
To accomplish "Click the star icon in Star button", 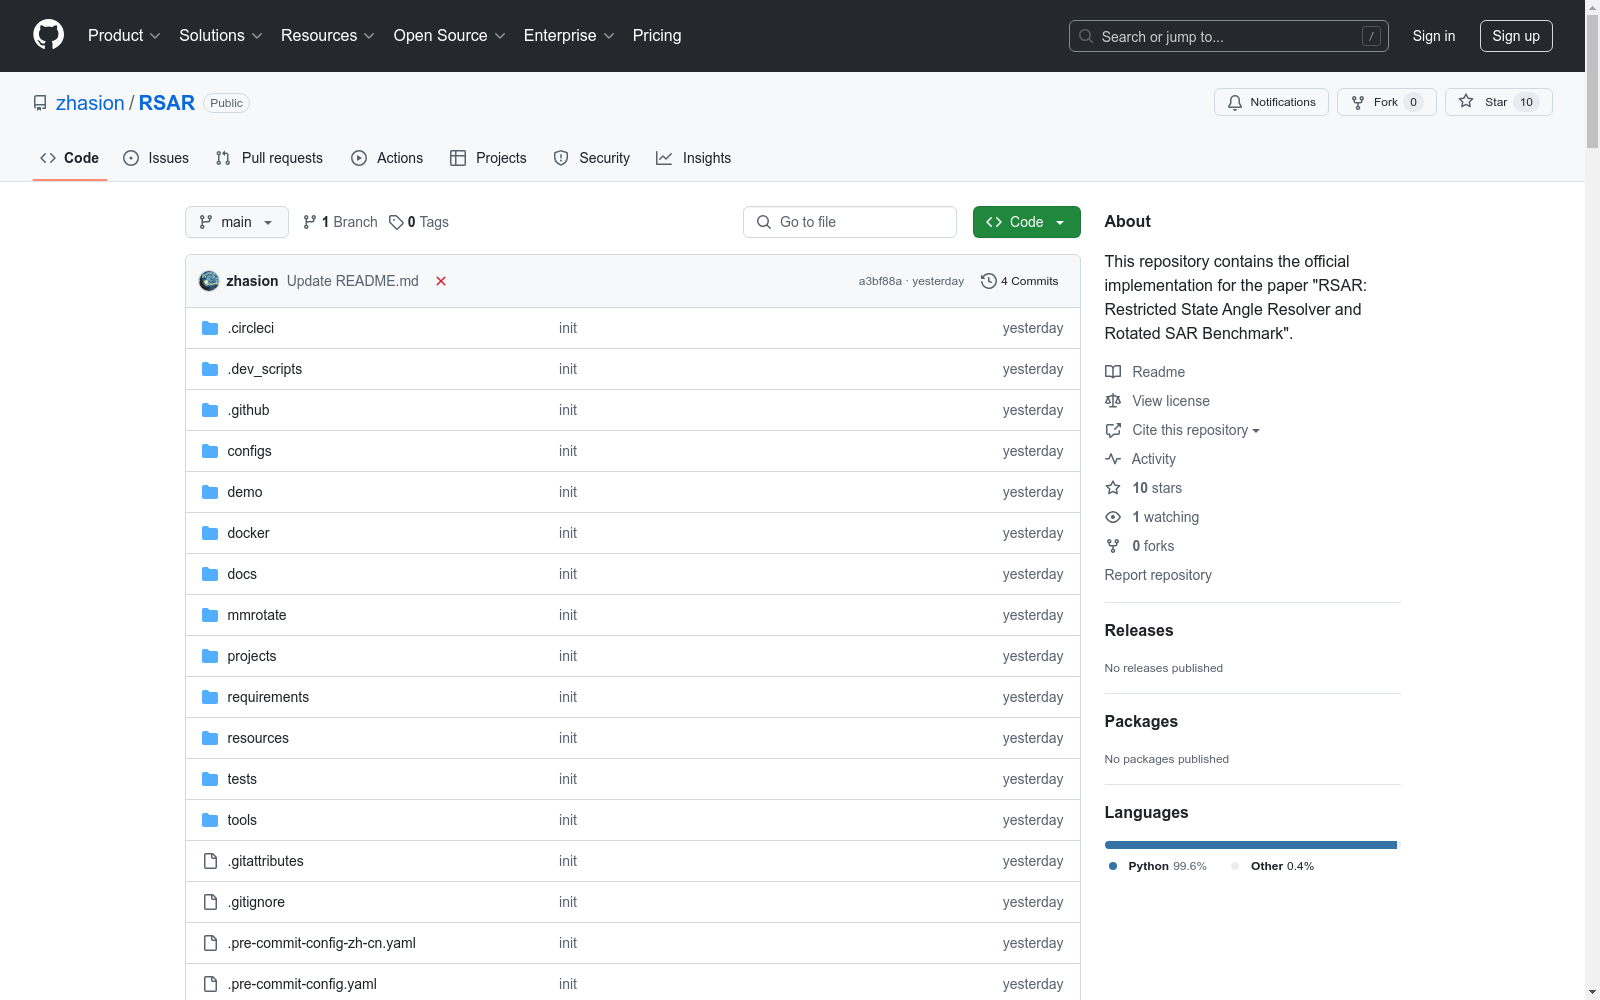I will click(x=1466, y=101).
